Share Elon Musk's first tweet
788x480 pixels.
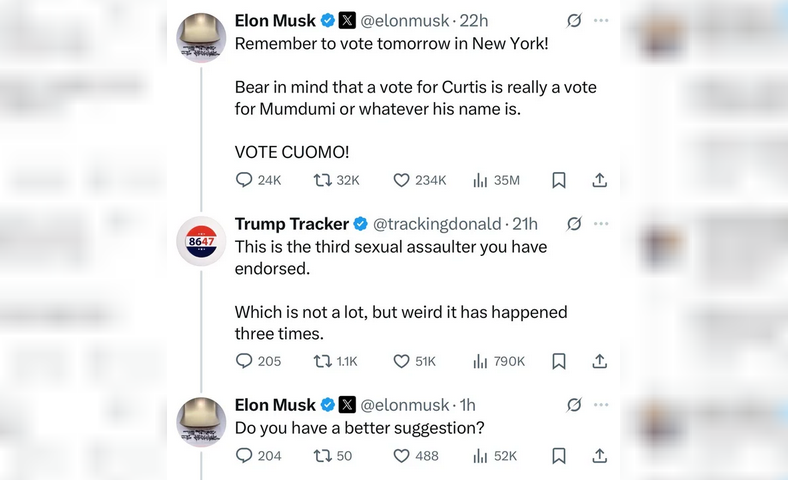point(599,180)
